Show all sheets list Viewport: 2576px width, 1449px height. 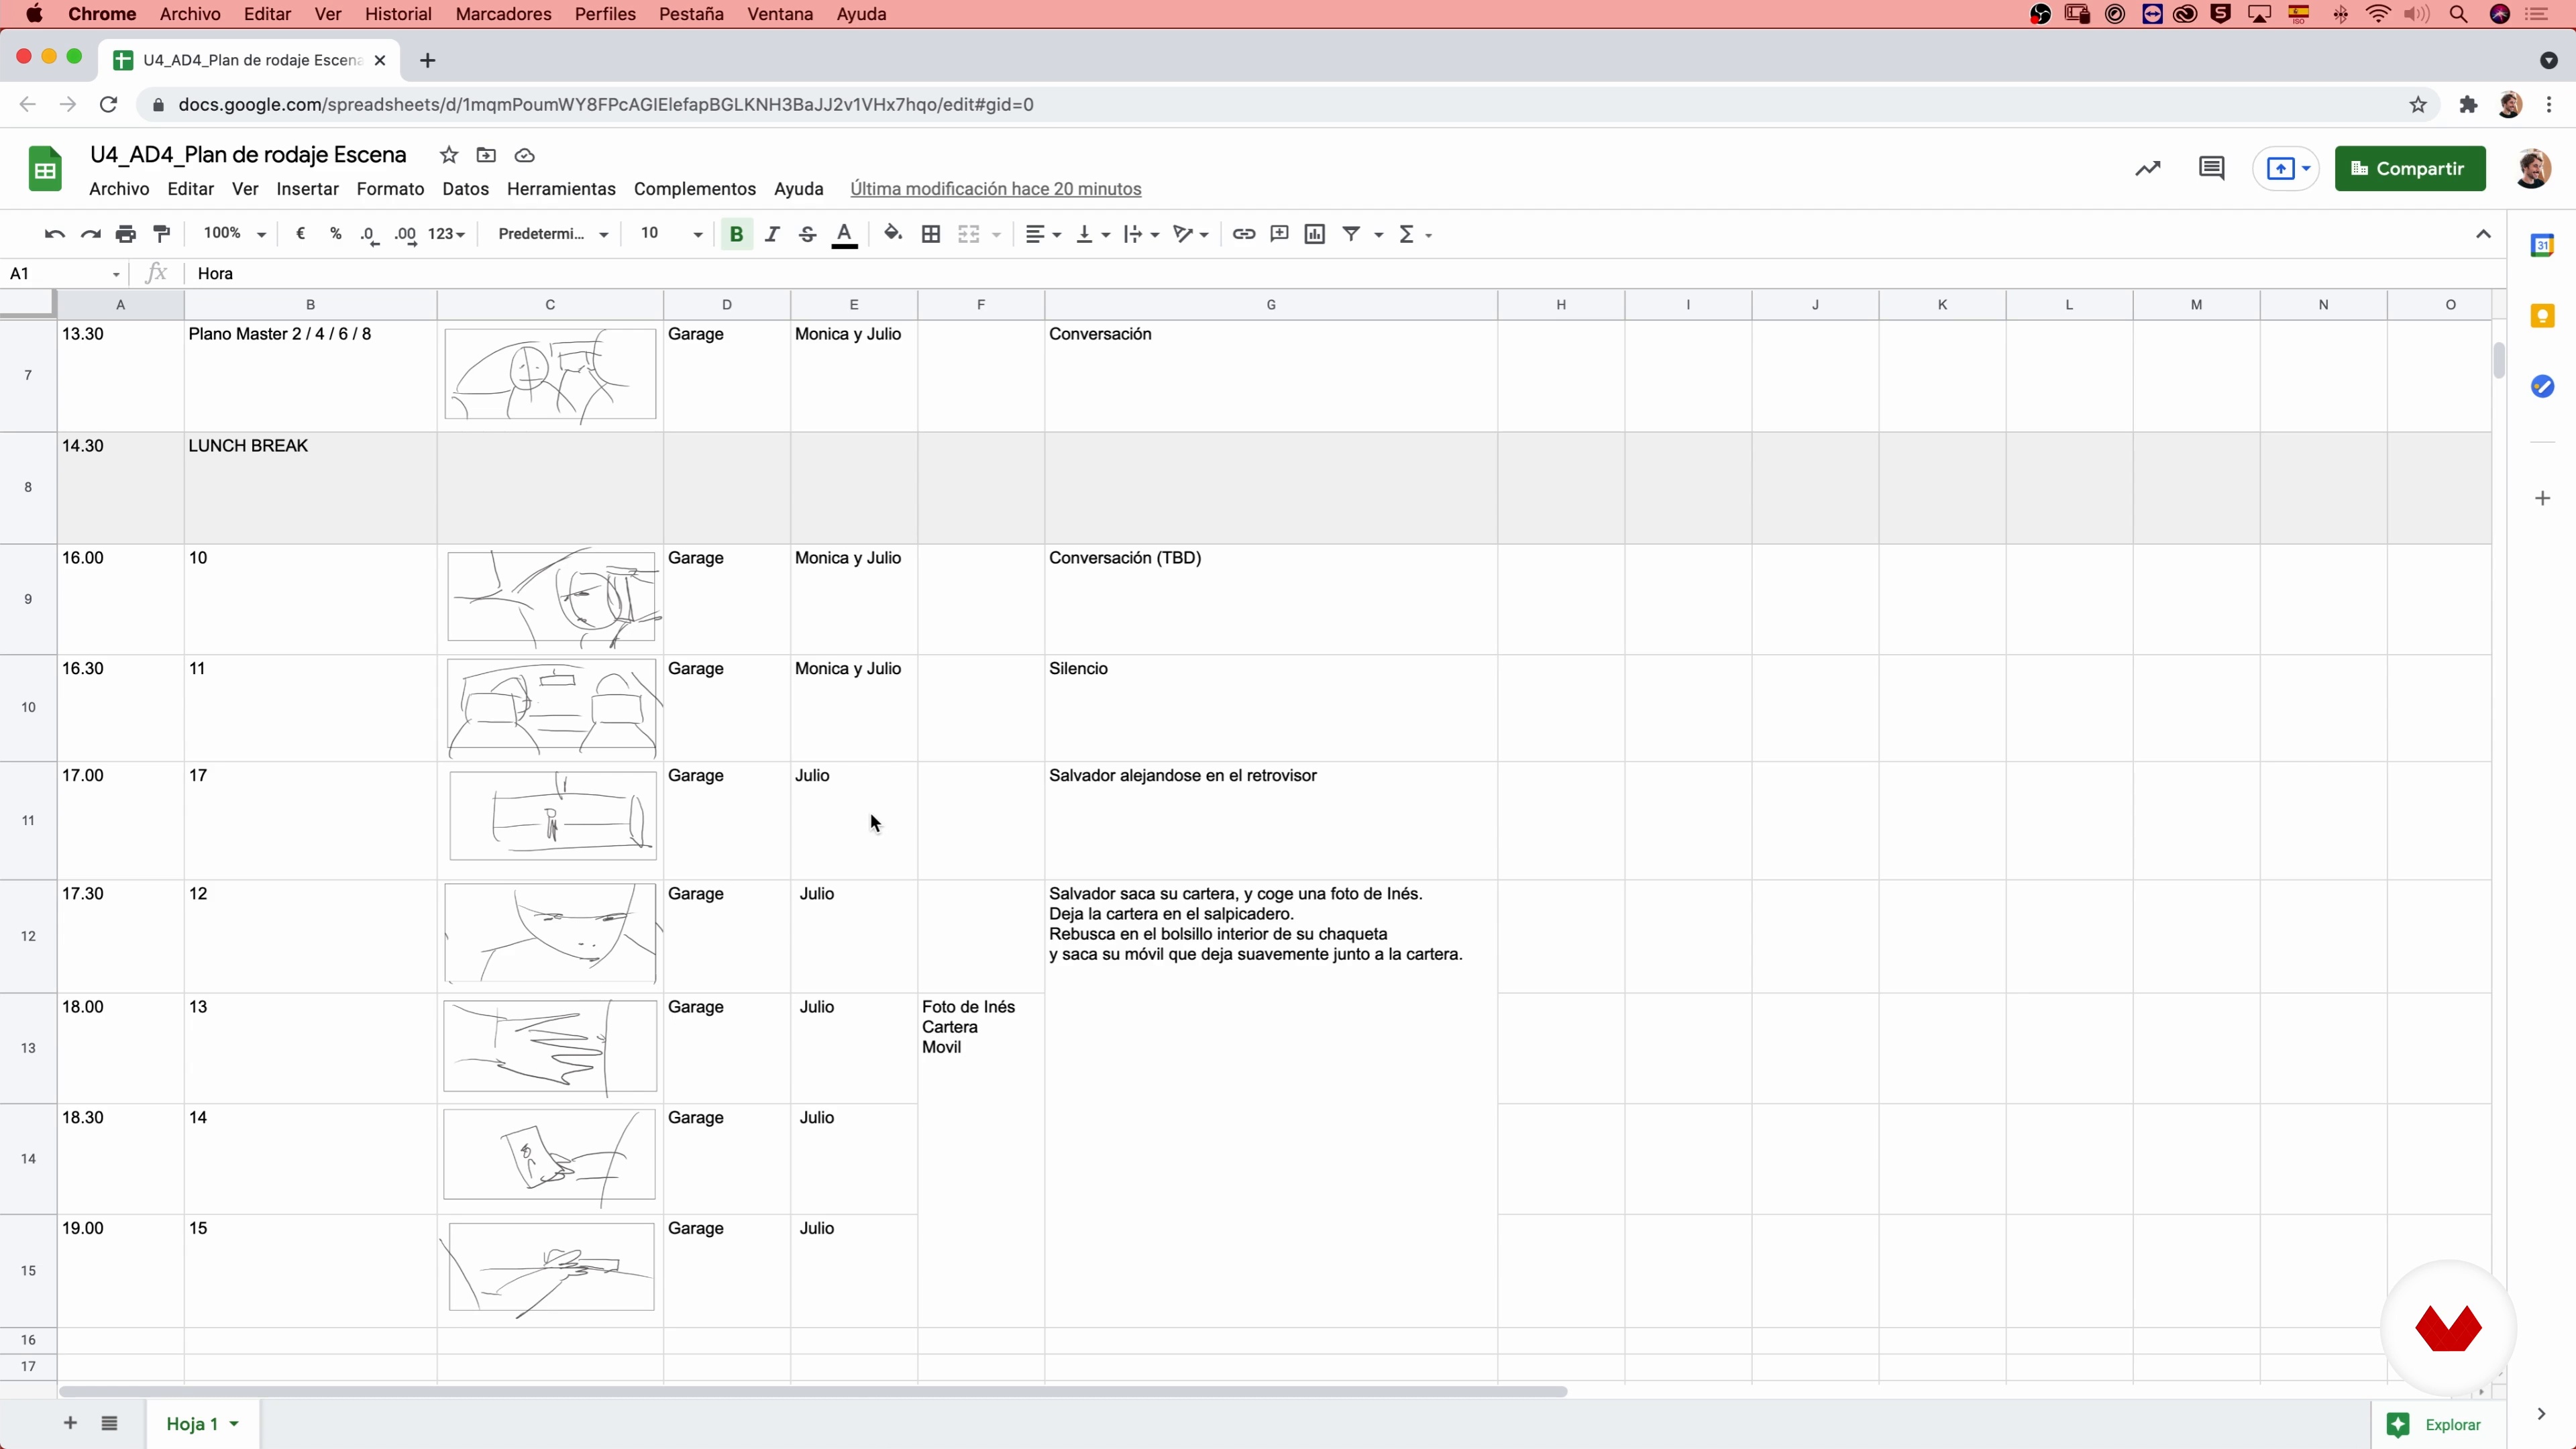(x=109, y=1423)
